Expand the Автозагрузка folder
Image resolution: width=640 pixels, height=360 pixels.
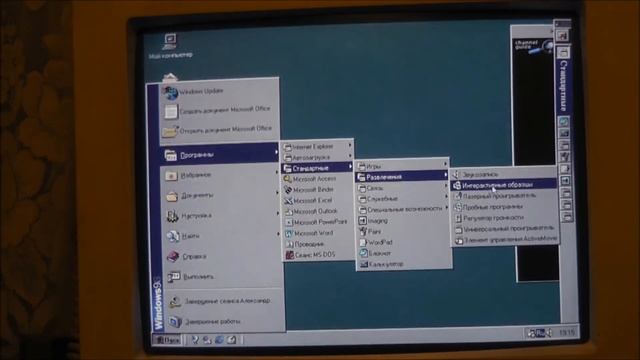pos(317,157)
